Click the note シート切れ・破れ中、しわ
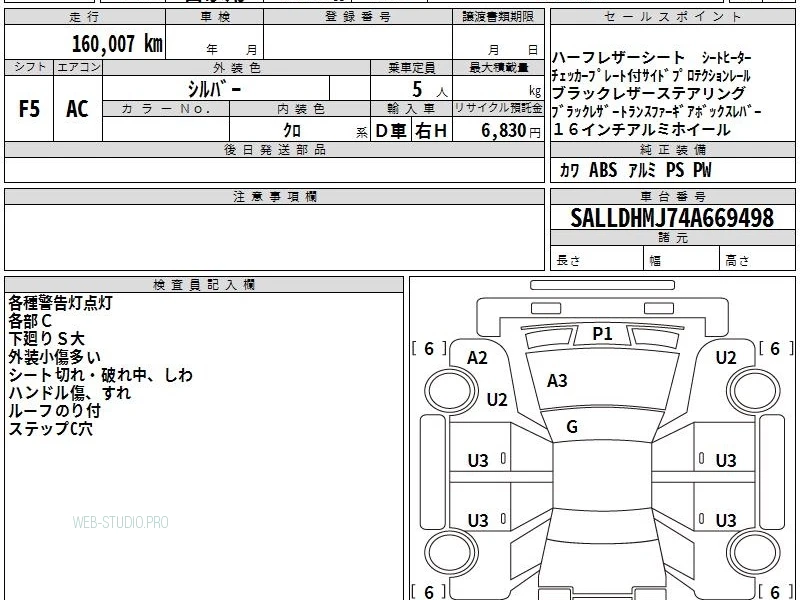Viewport: 800px width, 600px height. click(101, 375)
